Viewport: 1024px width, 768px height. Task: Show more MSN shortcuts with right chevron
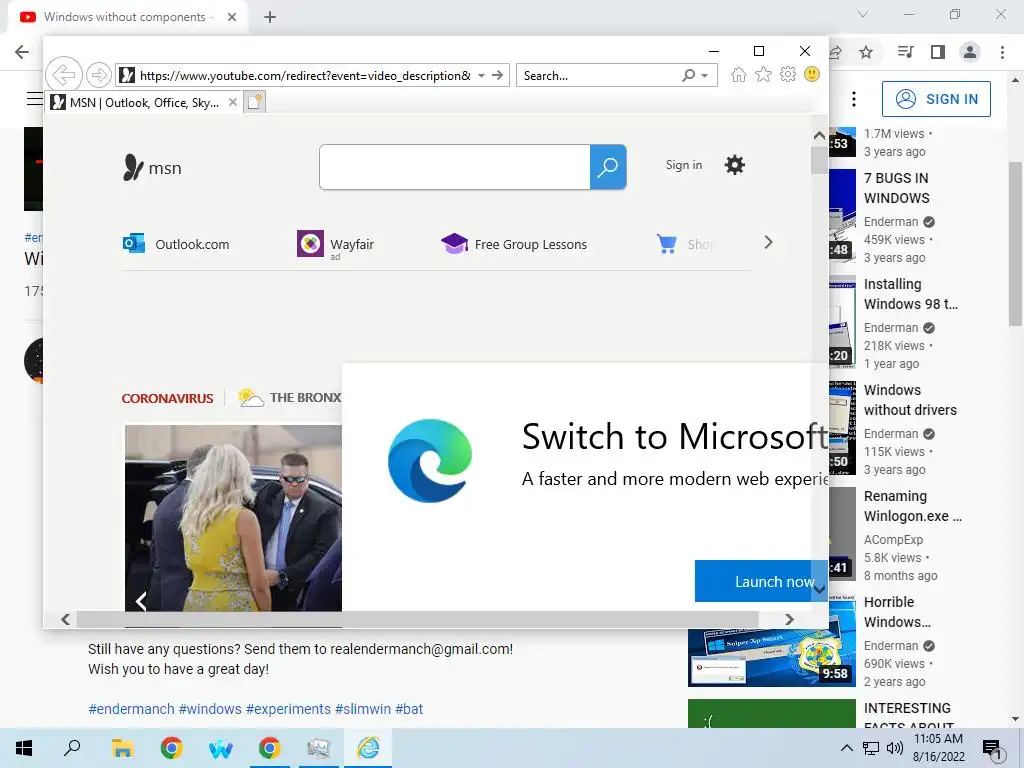[x=769, y=243]
